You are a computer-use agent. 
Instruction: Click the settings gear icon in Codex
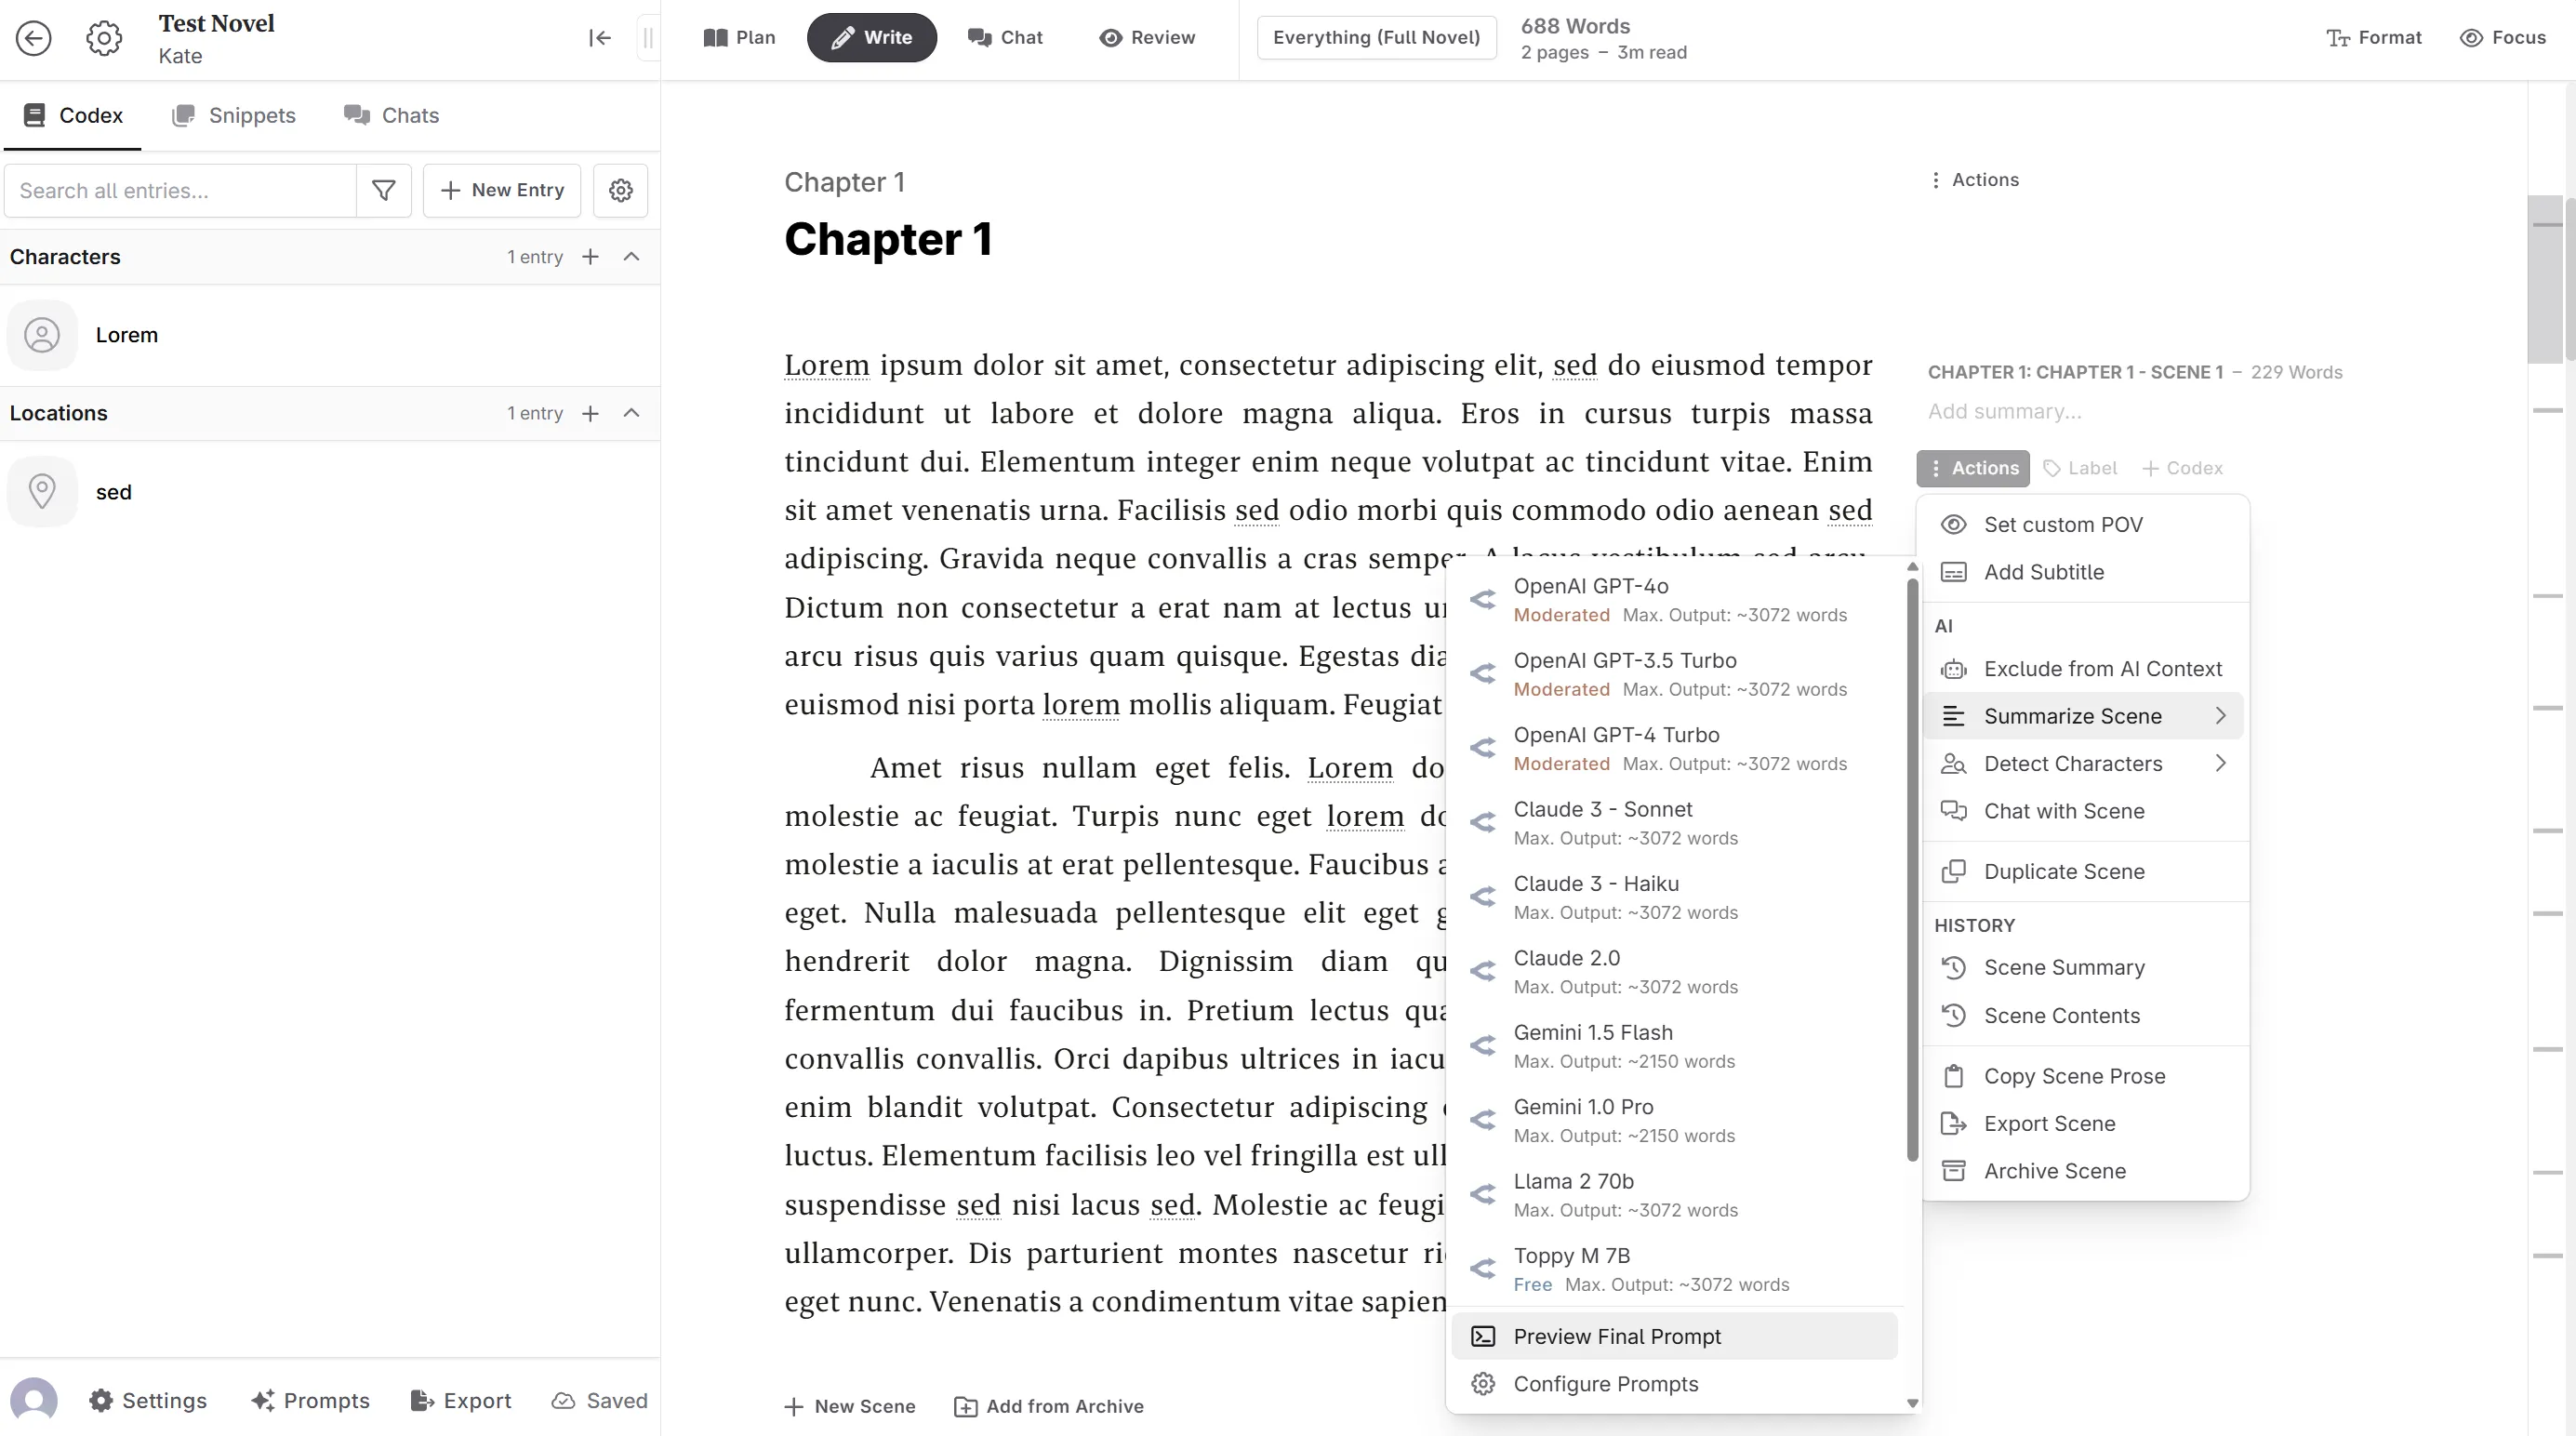(x=620, y=189)
